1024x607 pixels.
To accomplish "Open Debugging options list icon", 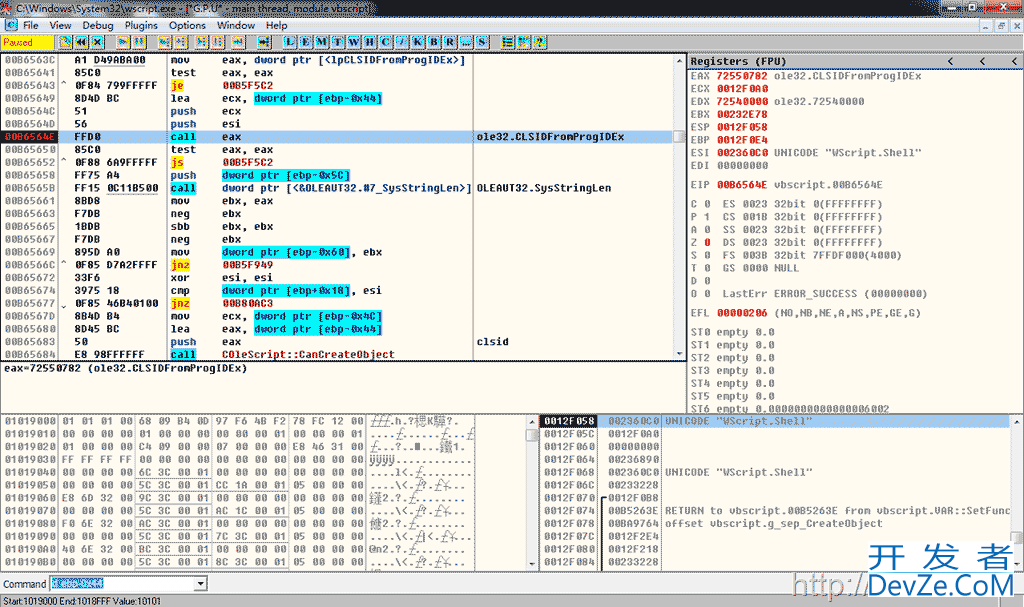I will coord(507,42).
